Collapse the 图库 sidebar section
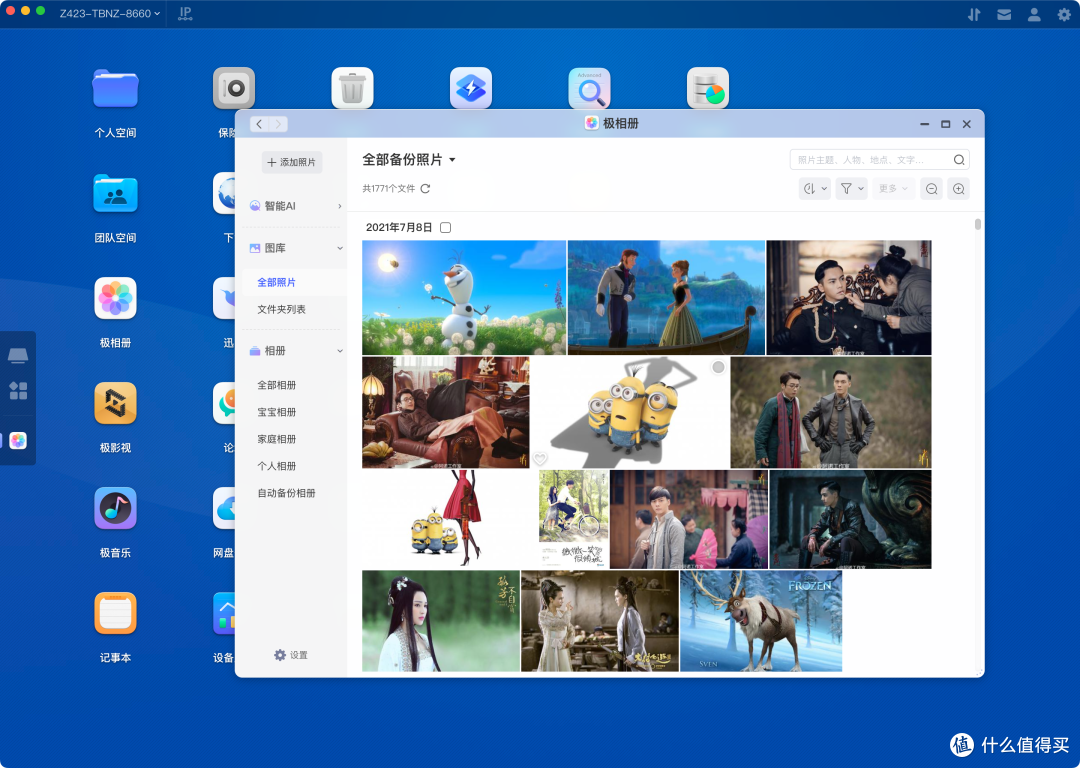 [340, 248]
